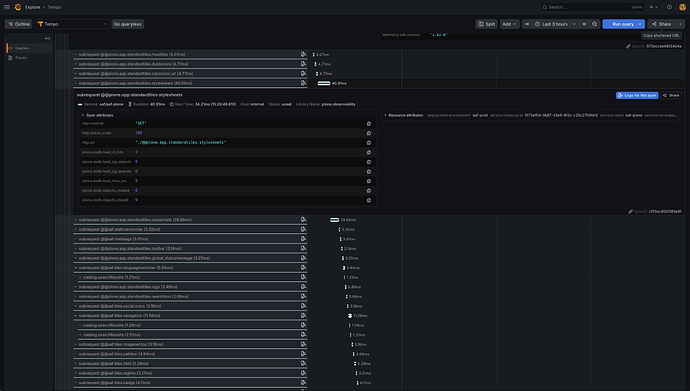Click the stylesheets 40.91ms timeline bar

[324, 83]
